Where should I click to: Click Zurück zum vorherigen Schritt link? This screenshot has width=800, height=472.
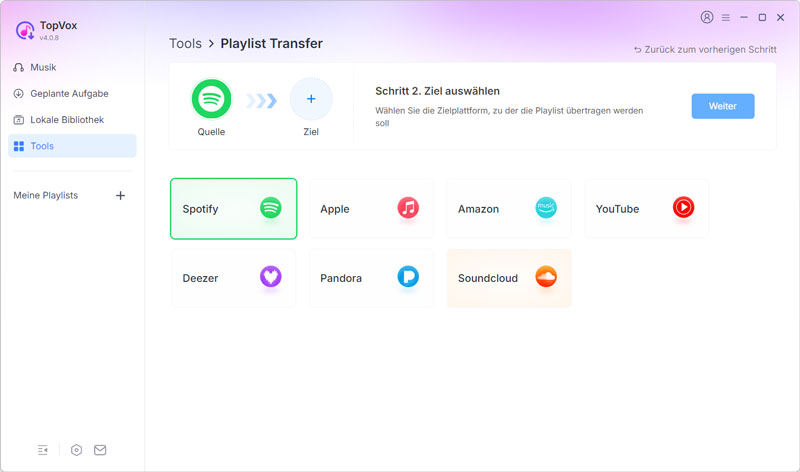tap(705, 49)
